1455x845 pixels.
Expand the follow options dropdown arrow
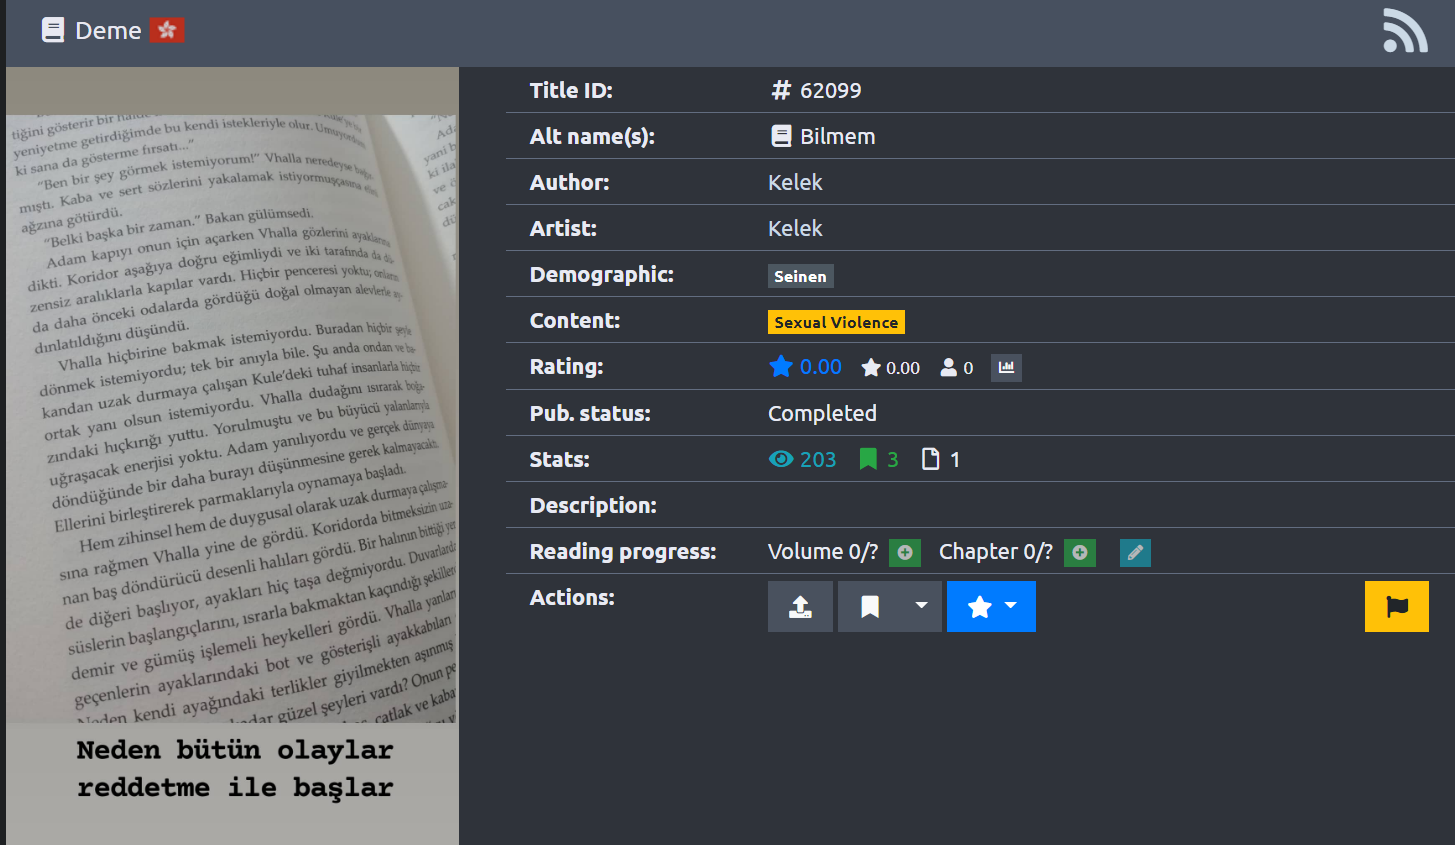(x=922, y=606)
